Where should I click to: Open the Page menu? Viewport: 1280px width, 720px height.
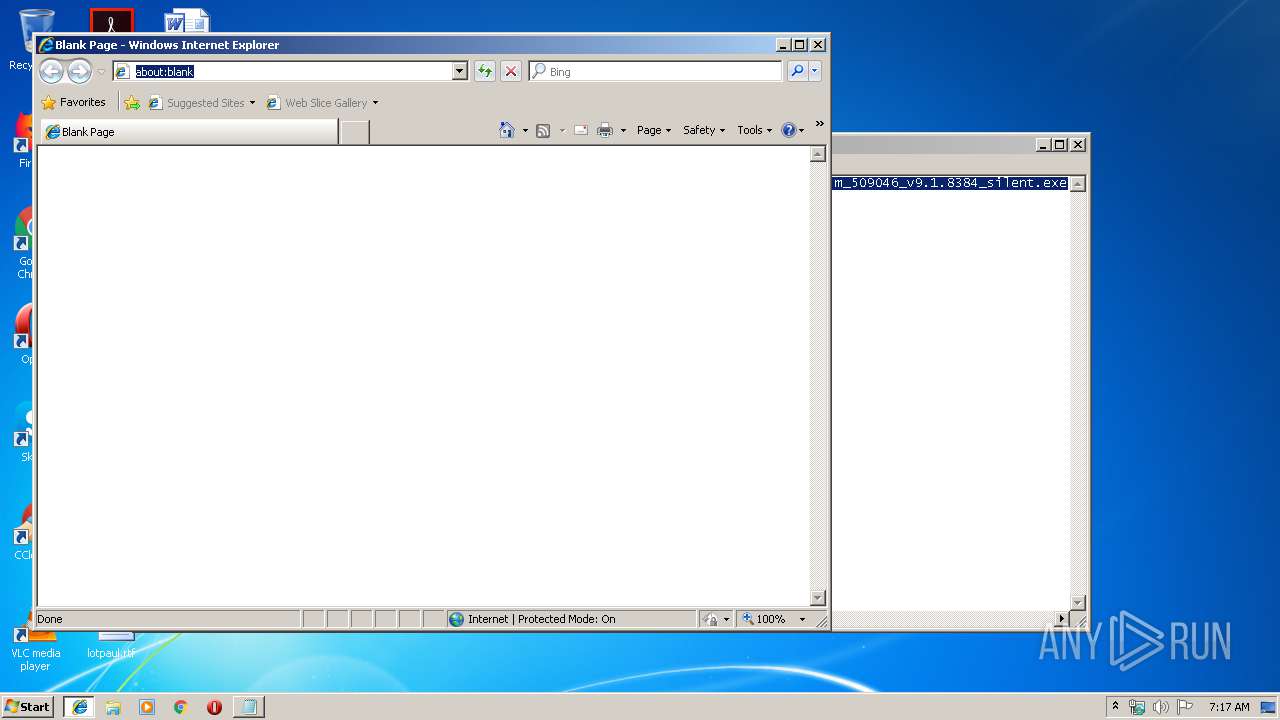(654, 130)
